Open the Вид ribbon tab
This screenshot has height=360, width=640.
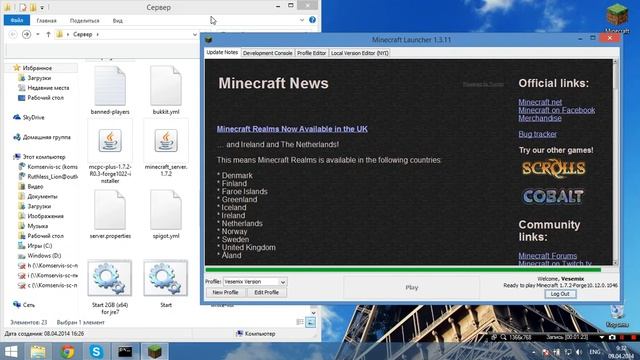[x=118, y=20]
